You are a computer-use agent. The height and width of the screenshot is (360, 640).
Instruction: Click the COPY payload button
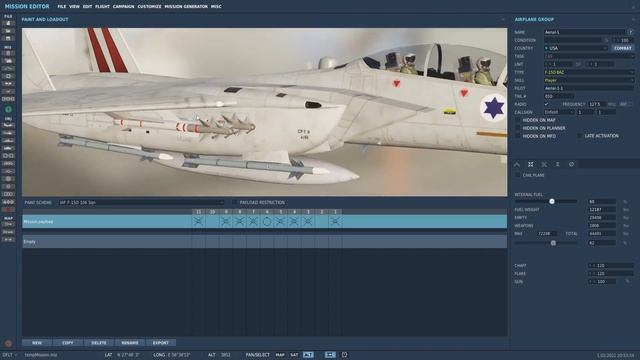pyautogui.click(x=68, y=343)
